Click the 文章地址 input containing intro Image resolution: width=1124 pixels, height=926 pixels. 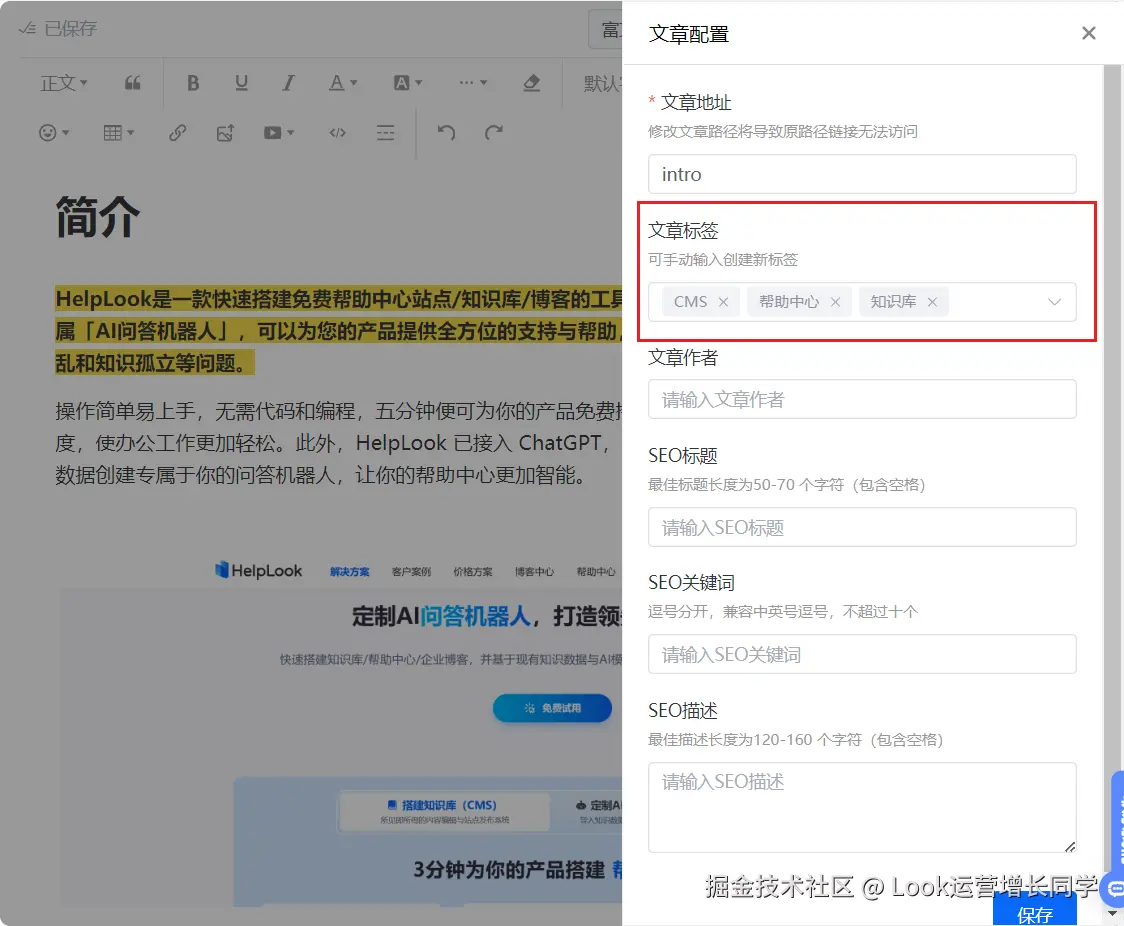(x=862, y=174)
